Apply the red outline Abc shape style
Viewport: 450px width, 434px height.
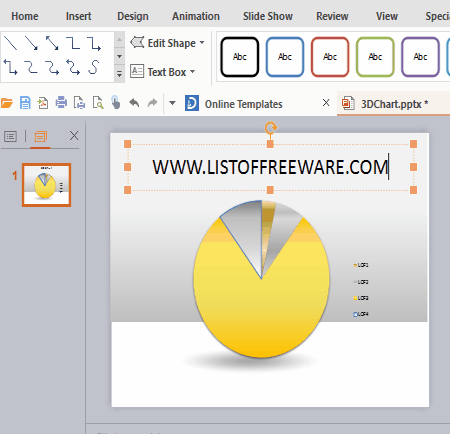330,57
